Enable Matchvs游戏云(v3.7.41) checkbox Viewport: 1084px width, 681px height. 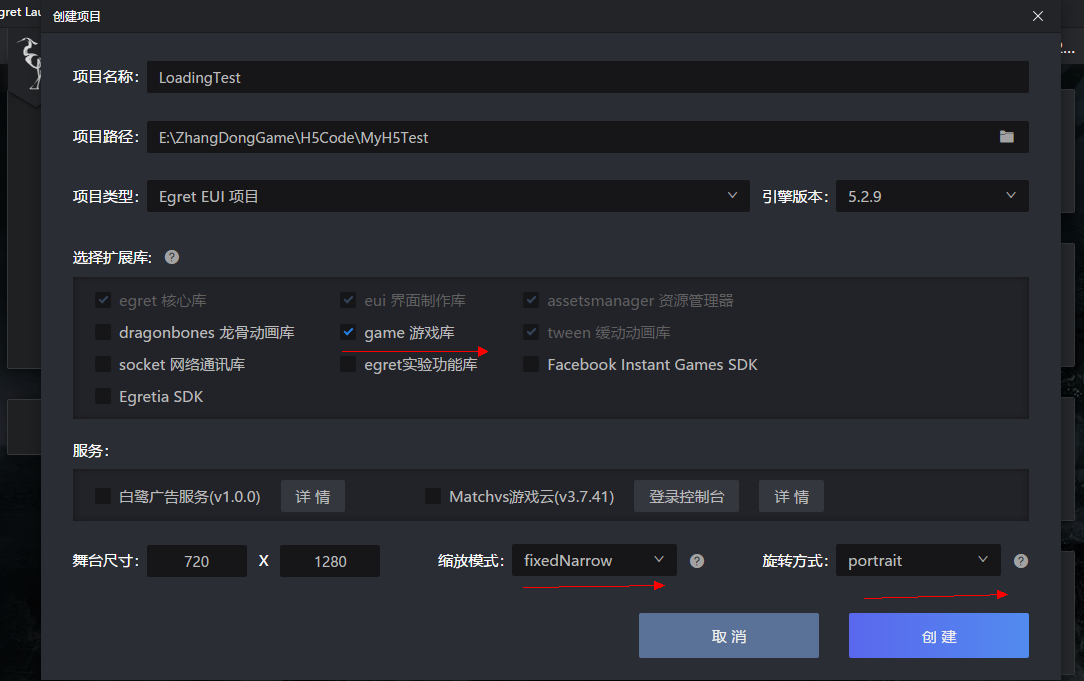tap(433, 496)
